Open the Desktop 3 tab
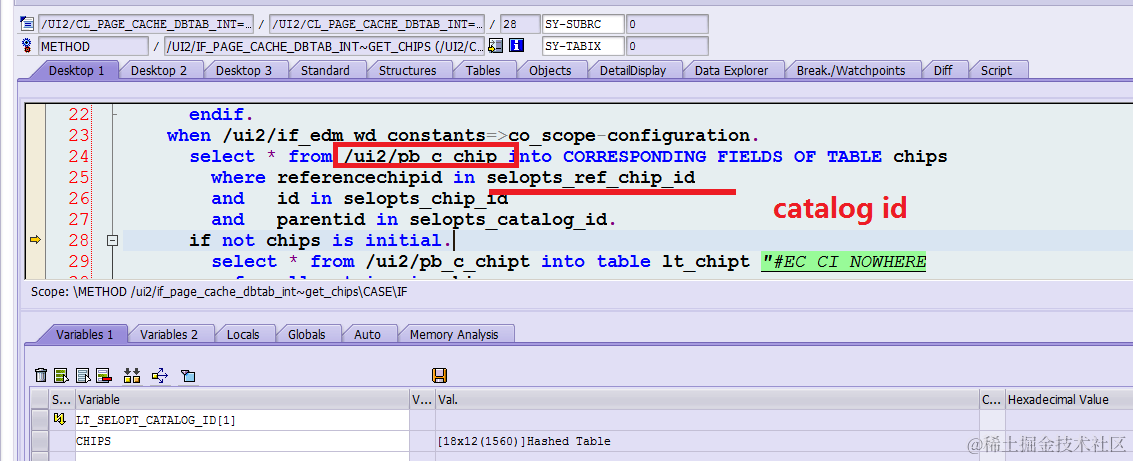Screen dimensions: 1133x461 (244, 70)
